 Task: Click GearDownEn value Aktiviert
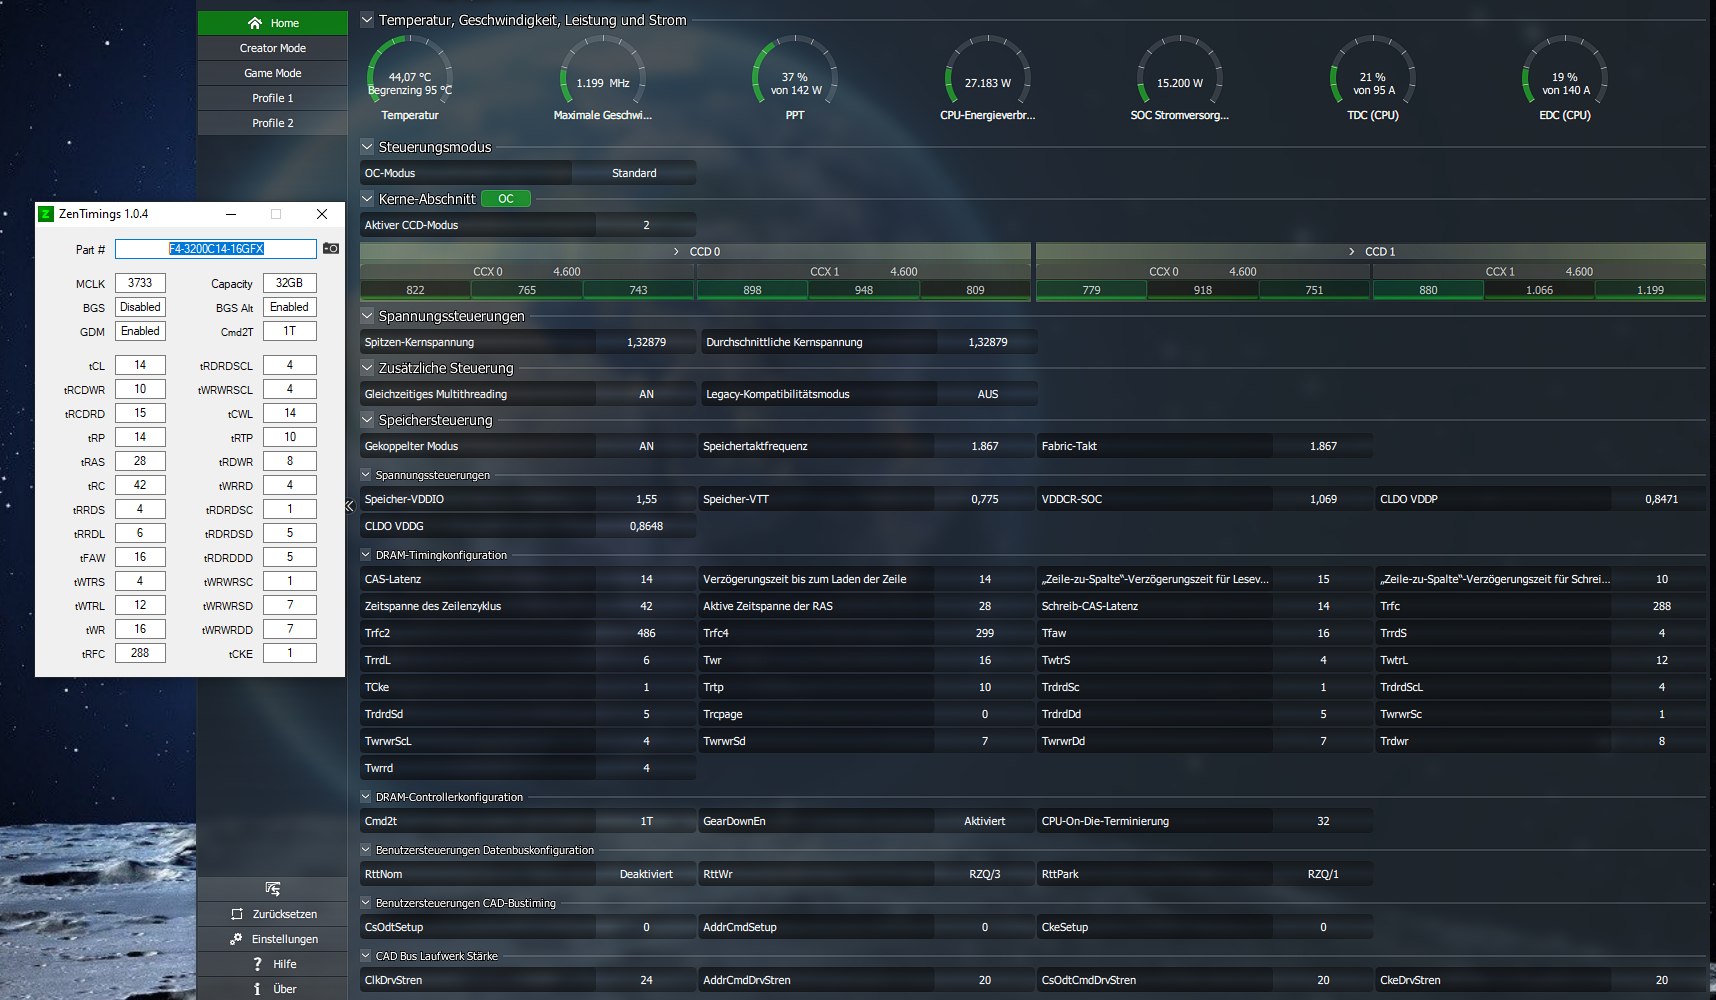985,821
